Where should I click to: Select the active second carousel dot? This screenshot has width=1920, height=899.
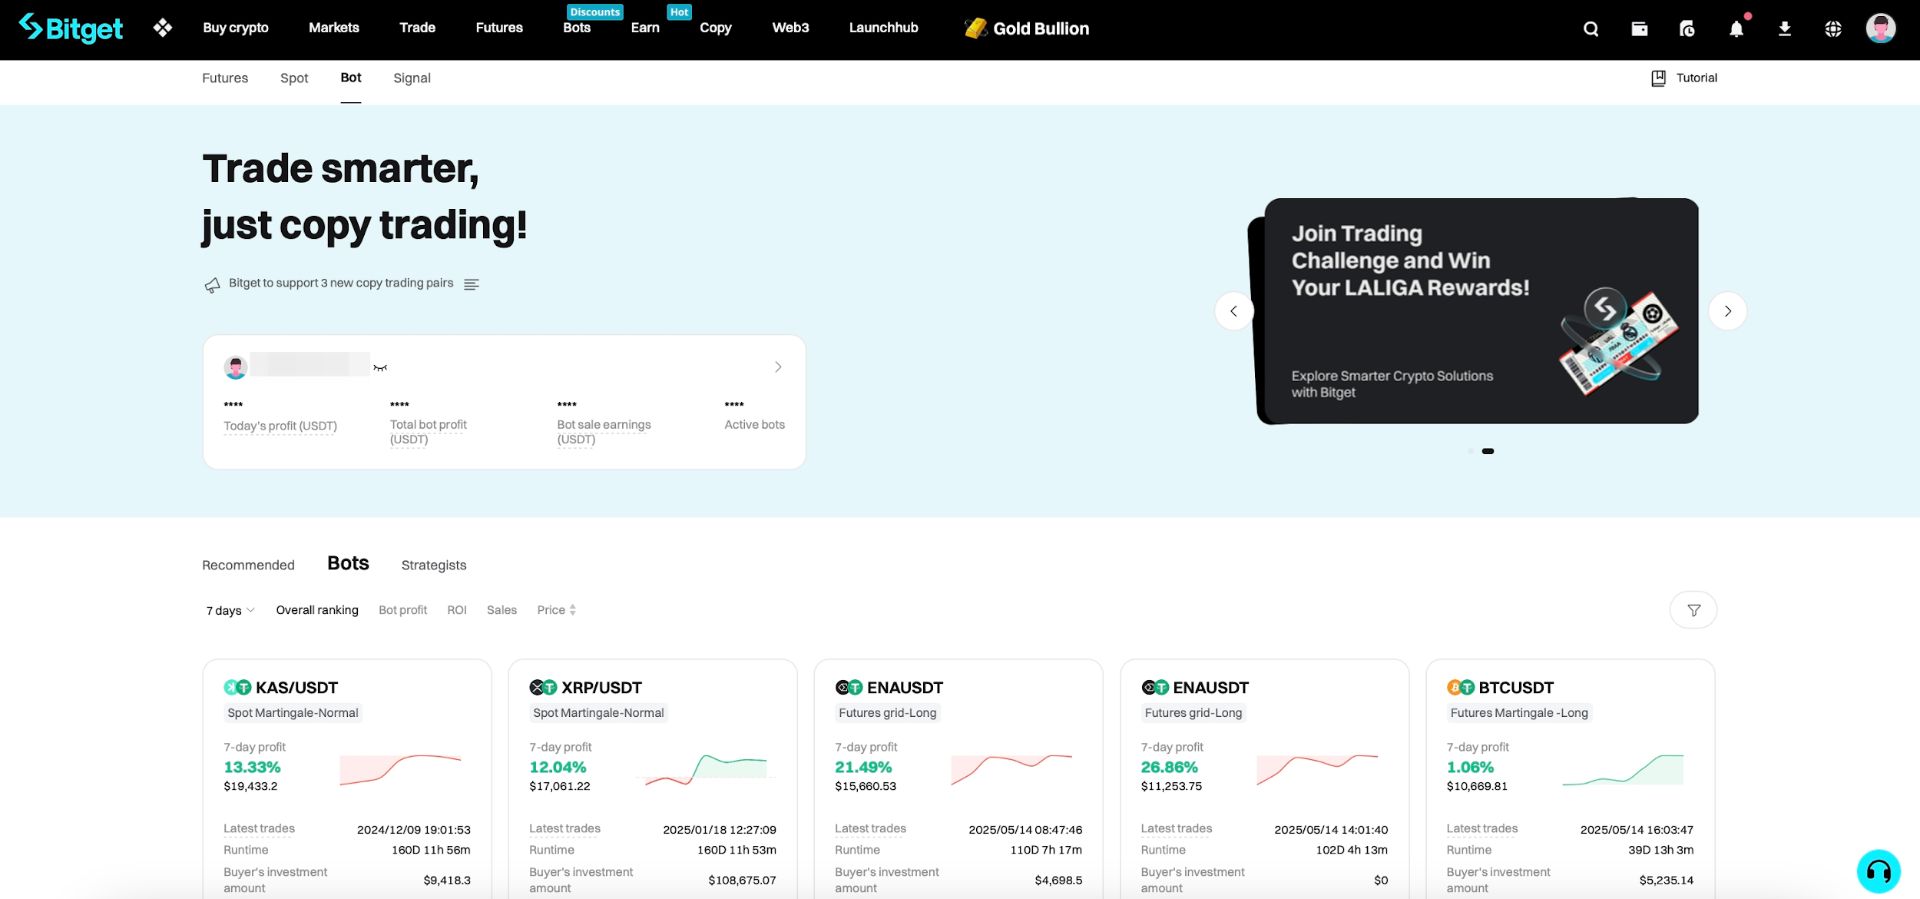pos(1488,451)
